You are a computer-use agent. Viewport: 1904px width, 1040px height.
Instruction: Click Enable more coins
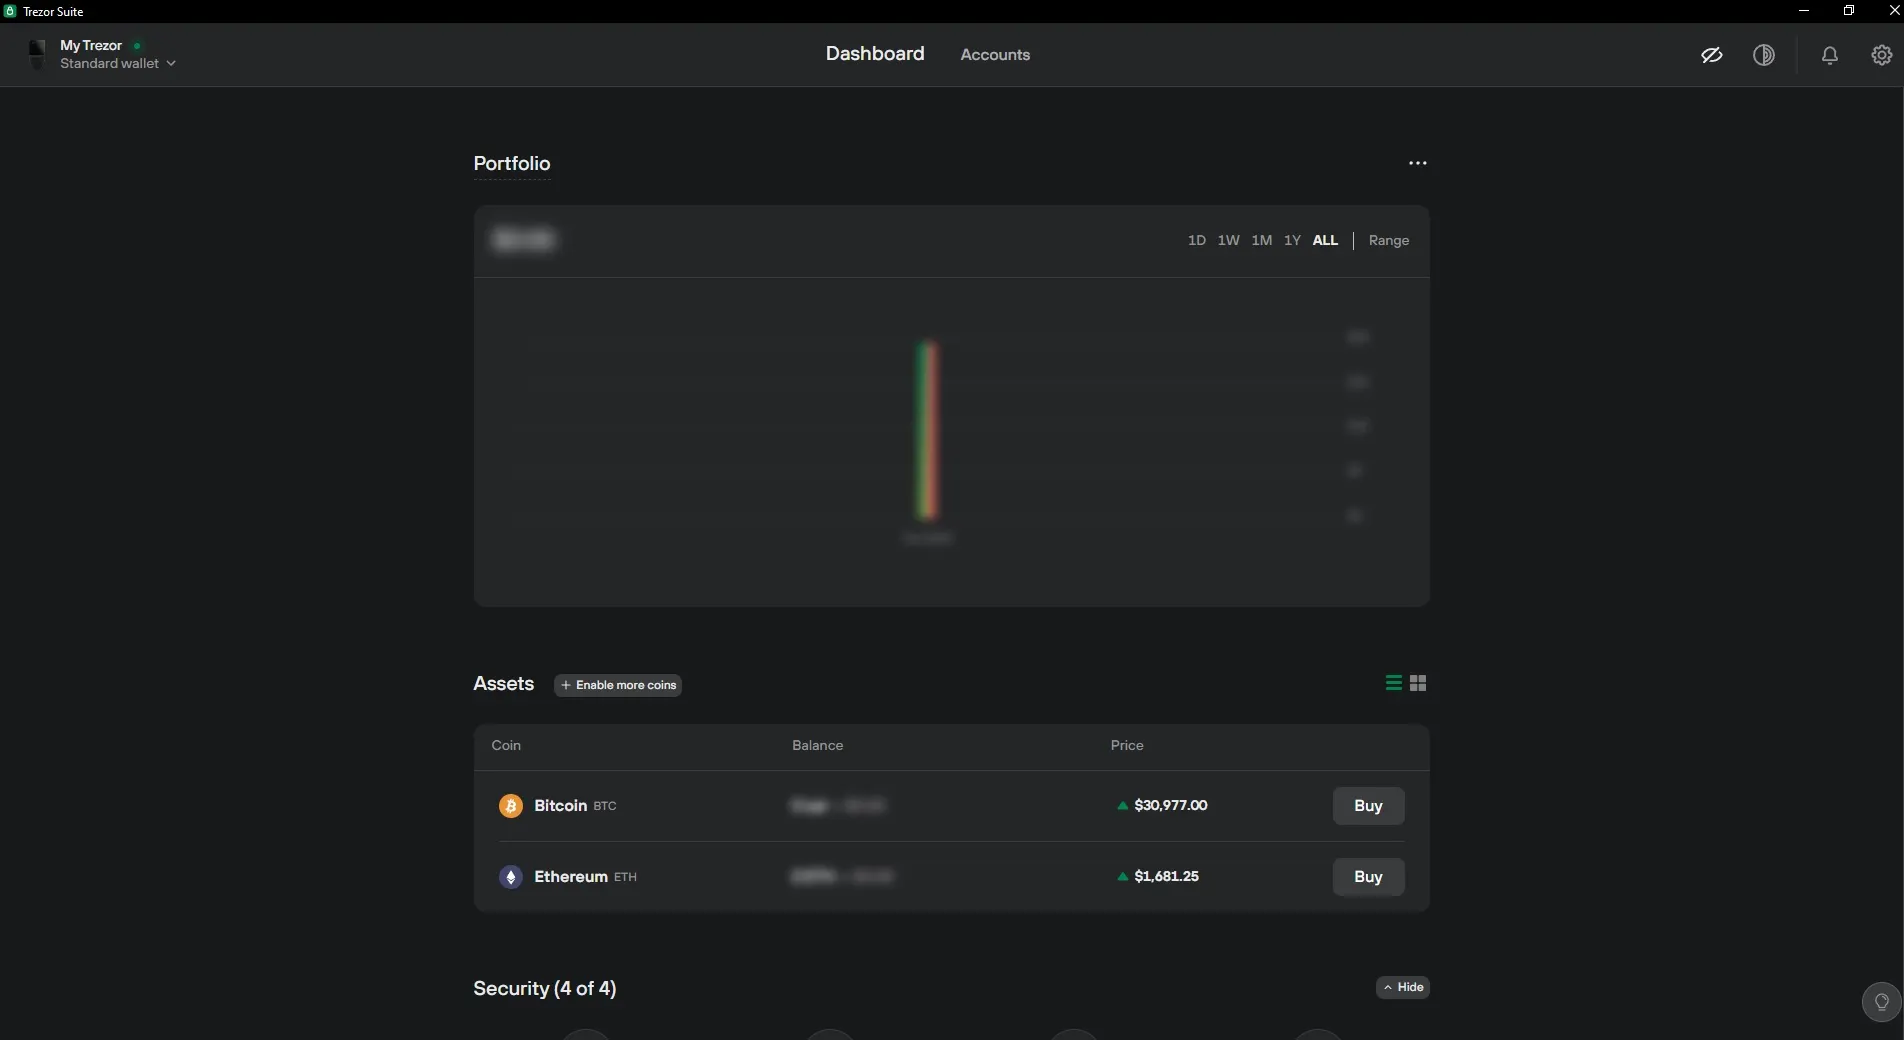coord(618,685)
